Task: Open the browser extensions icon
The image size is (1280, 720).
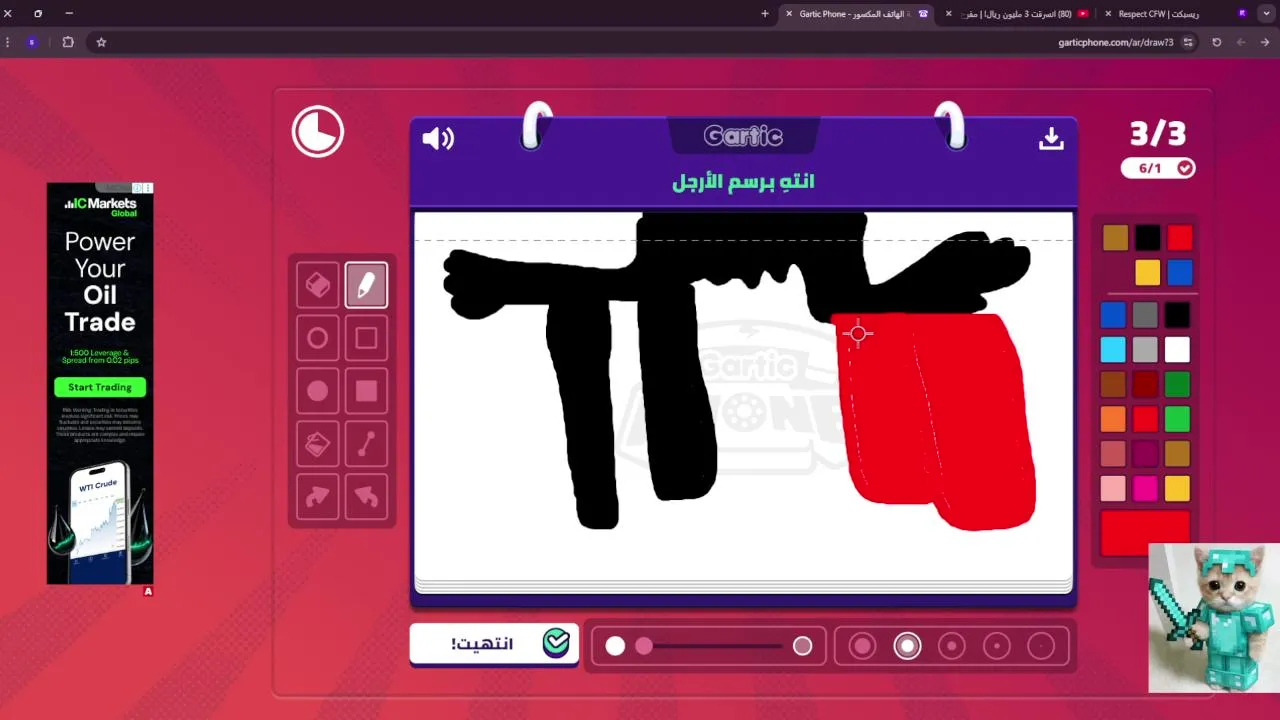Action: [x=68, y=42]
